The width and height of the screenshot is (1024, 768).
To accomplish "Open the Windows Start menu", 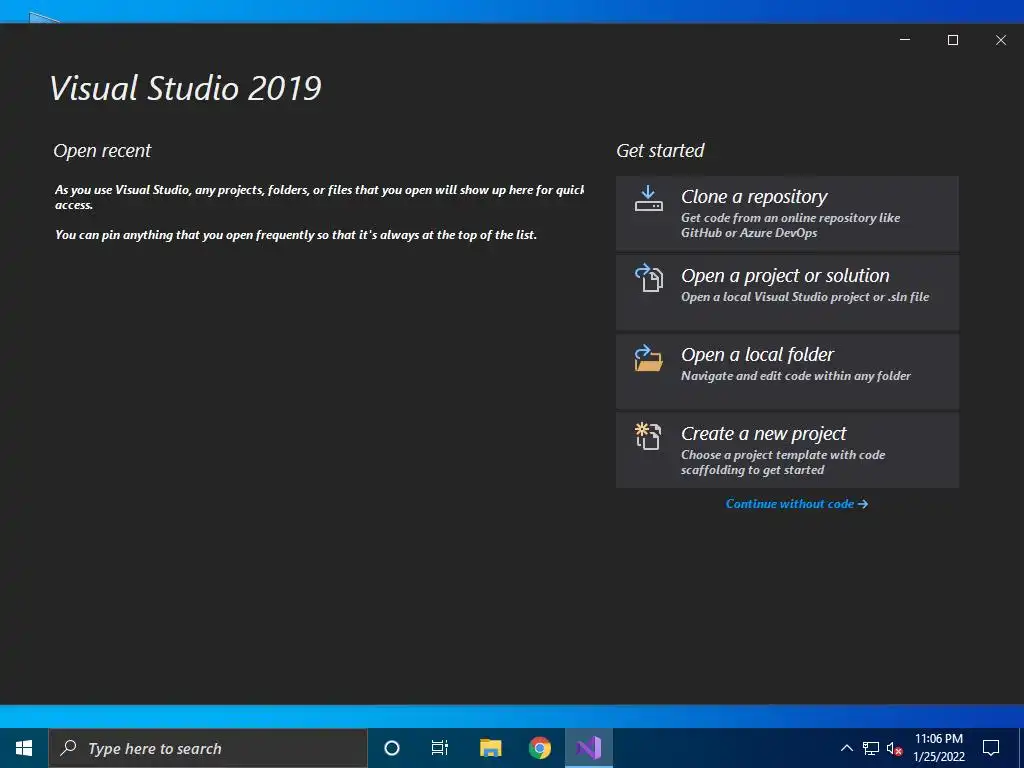I will coord(24,748).
